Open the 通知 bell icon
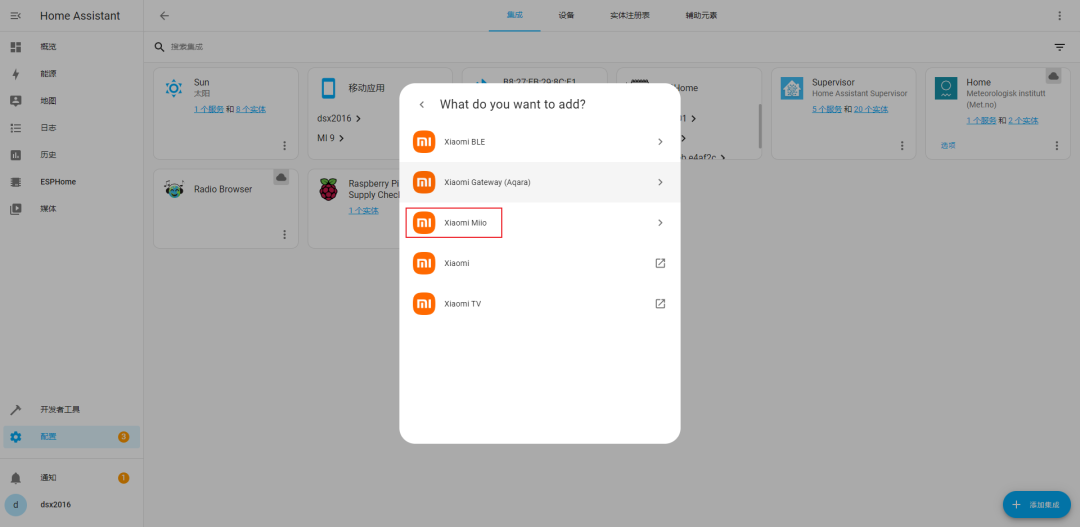The width and height of the screenshot is (1080, 527). 16,478
